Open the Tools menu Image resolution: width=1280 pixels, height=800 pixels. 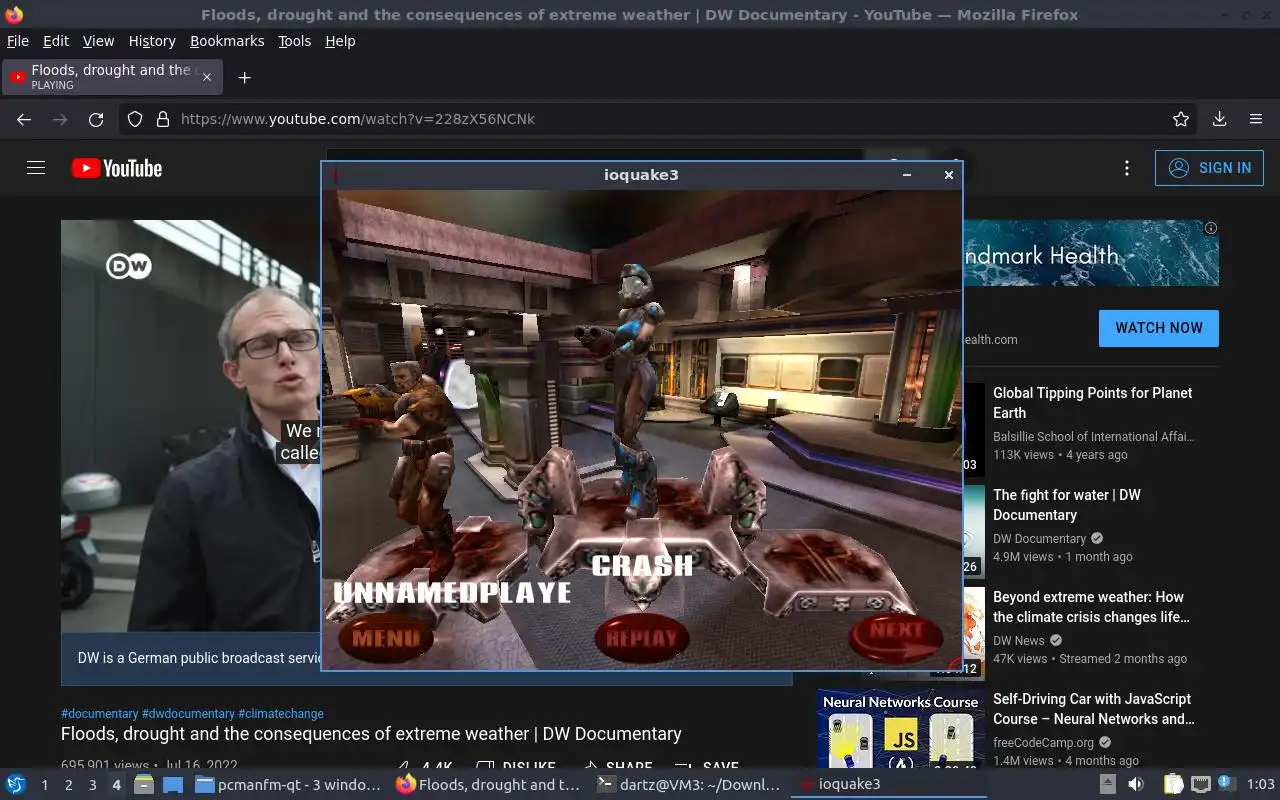[295, 41]
